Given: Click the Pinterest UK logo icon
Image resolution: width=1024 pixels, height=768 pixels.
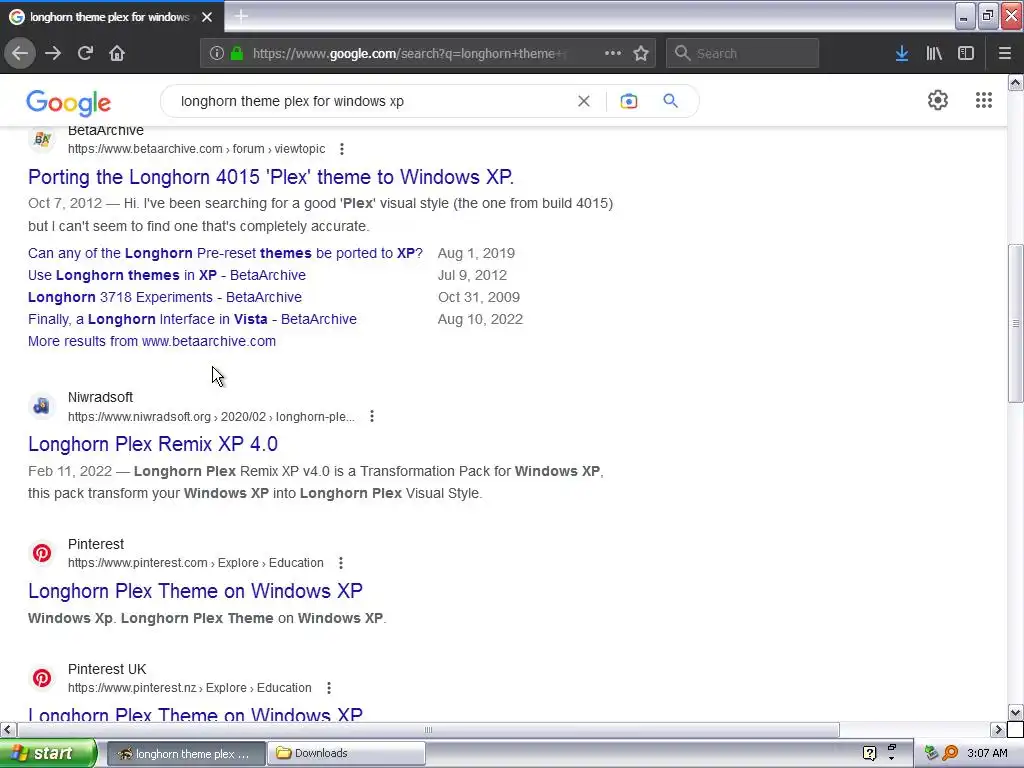Looking at the screenshot, I should click(x=42, y=678).
